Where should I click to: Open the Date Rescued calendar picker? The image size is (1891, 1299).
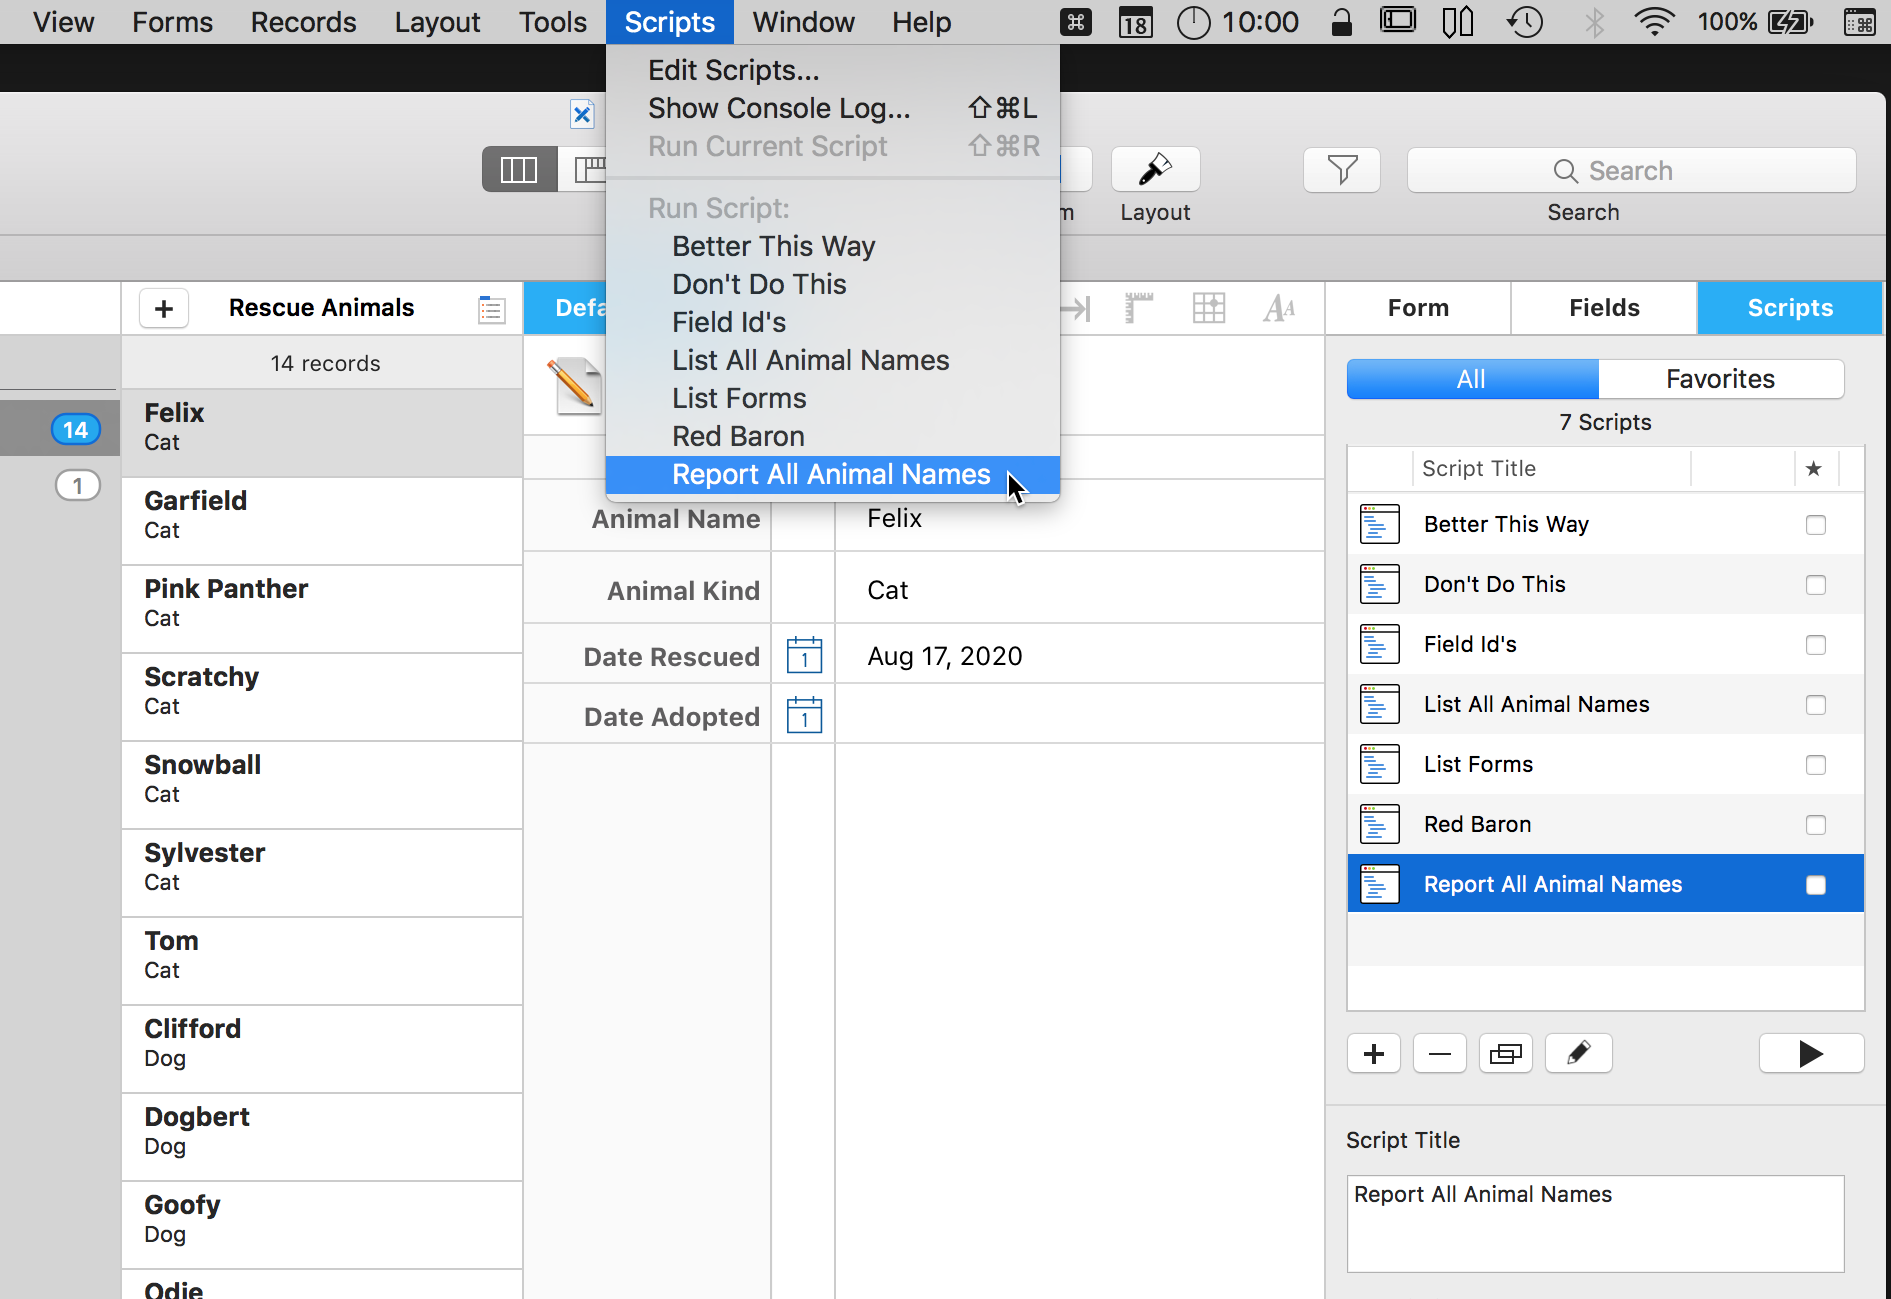coord(804,656)
